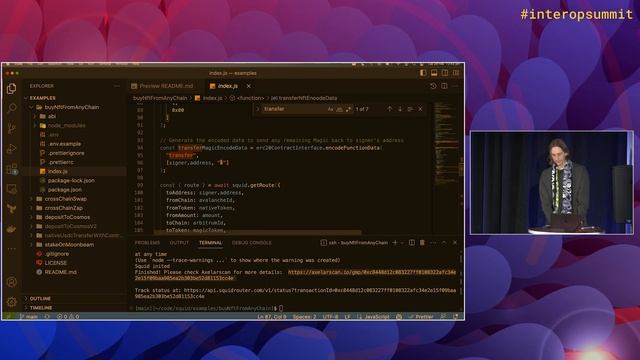Click Spaces: 2 indentation in status bar
The height and width of the screenshot is (360, 640).
pos(304,316)
